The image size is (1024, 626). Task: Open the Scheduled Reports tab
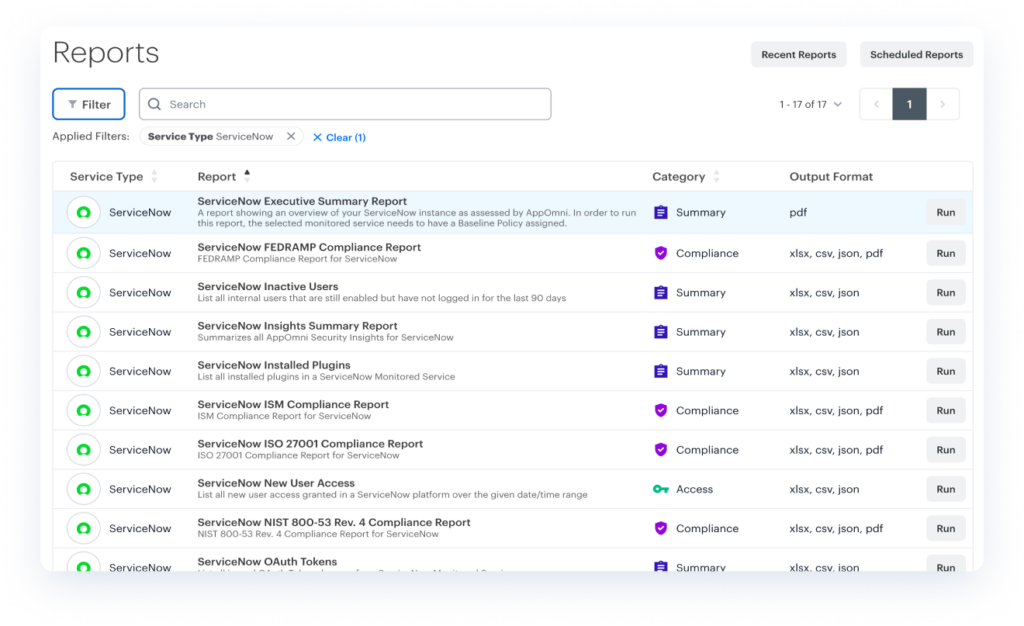click(916, 55)
